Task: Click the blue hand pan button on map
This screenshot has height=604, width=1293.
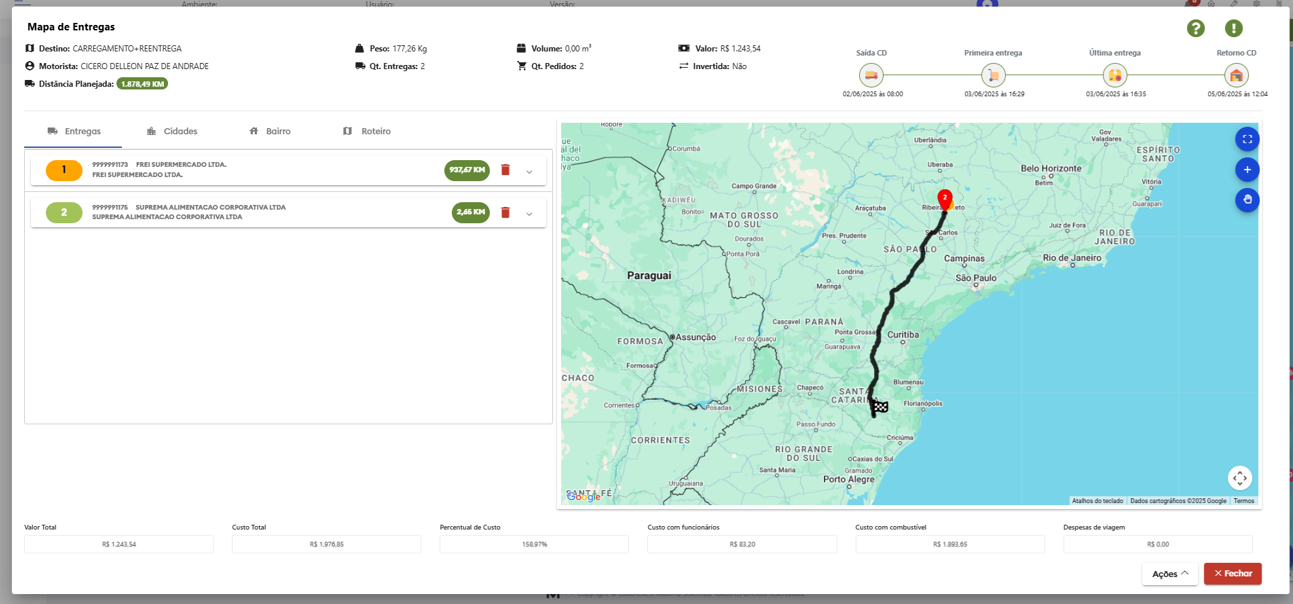Action: tap(1247, 200)
